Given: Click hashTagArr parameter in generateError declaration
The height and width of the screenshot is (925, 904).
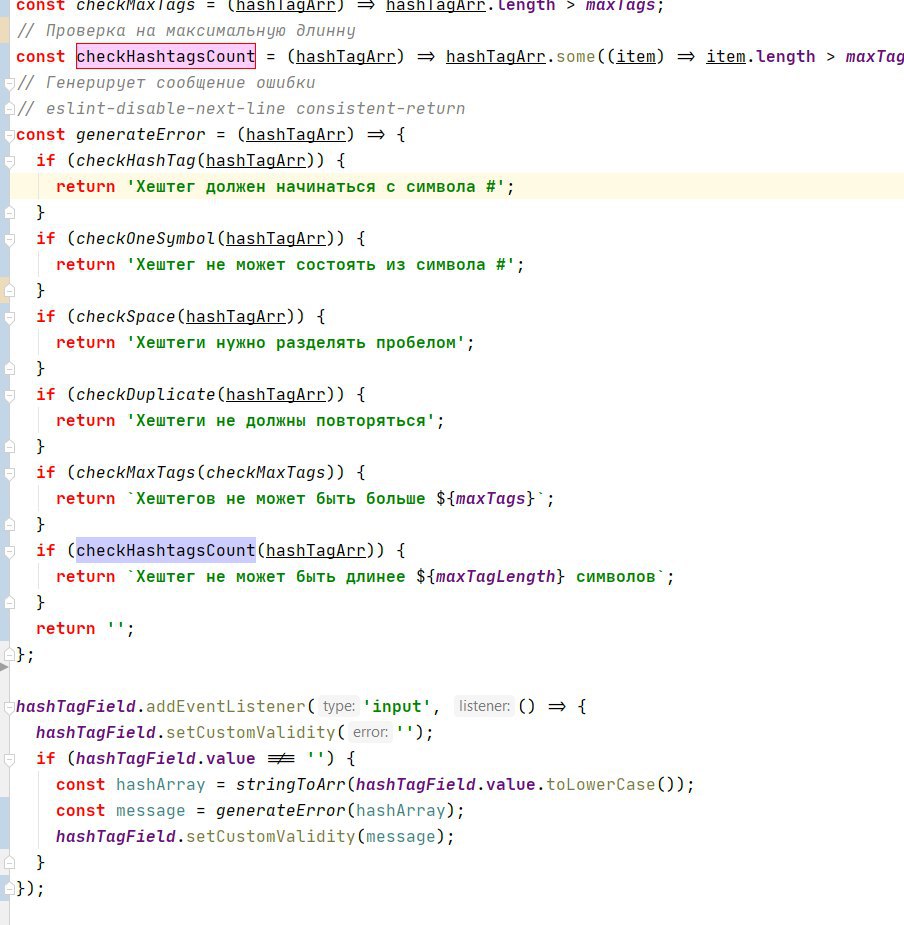Looking at the screenshot, I should 296,135.
